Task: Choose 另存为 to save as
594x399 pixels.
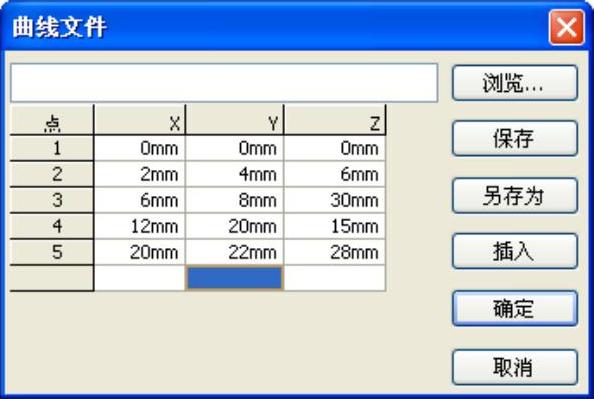Action: (x=515, y=196)
